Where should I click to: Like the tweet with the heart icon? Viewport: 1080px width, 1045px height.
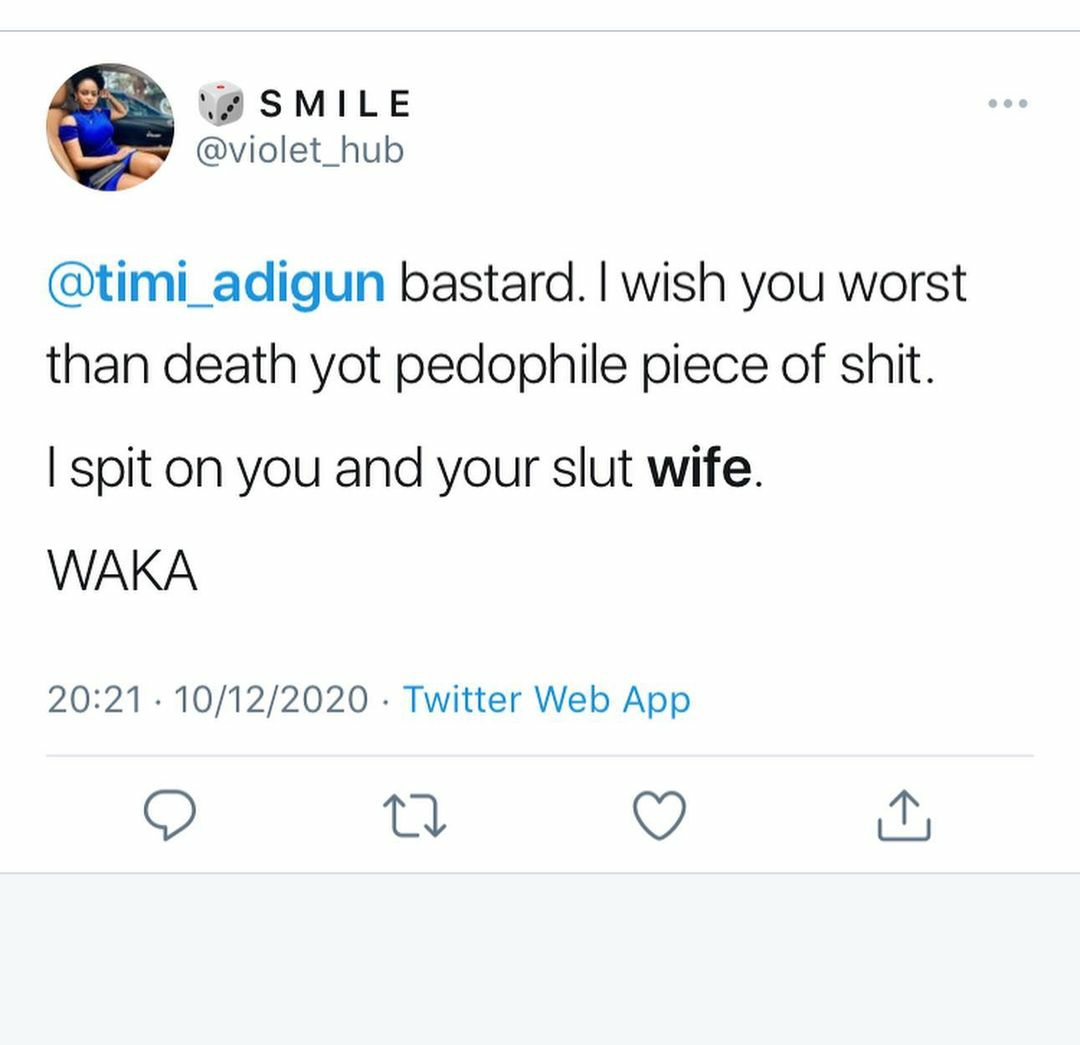click(660, 814)
